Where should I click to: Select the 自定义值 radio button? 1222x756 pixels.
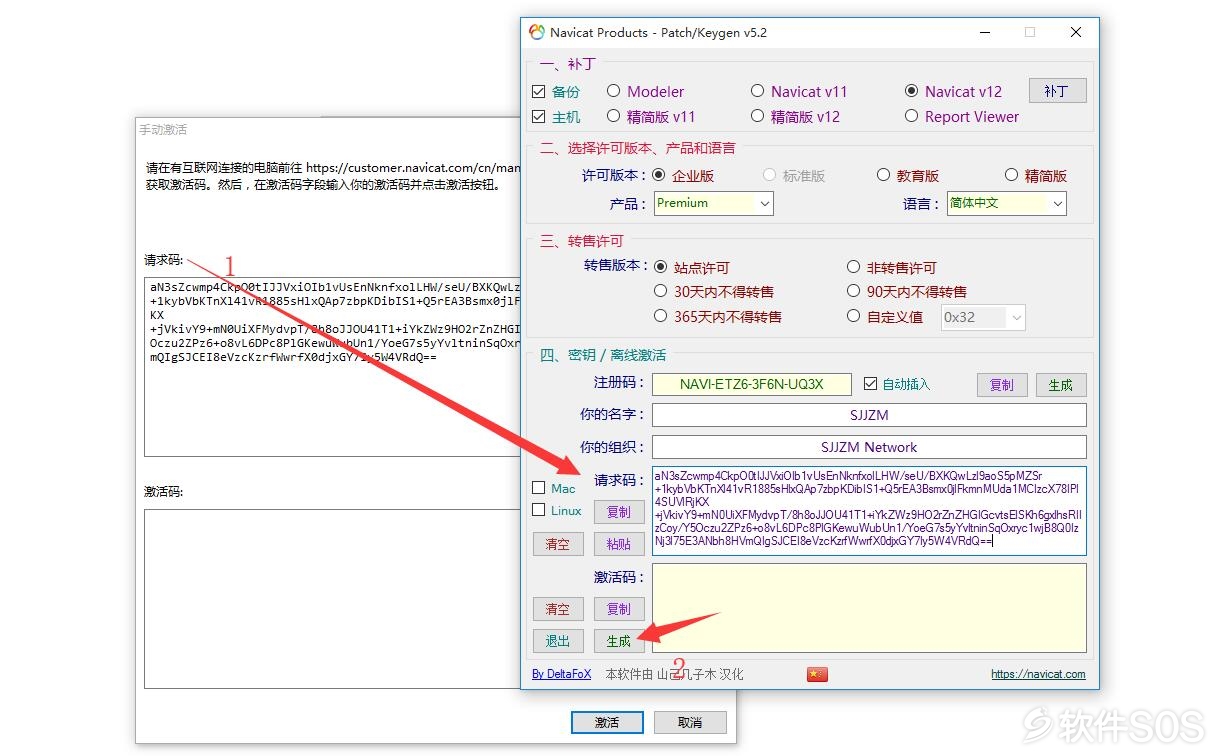tap(853, 316)
